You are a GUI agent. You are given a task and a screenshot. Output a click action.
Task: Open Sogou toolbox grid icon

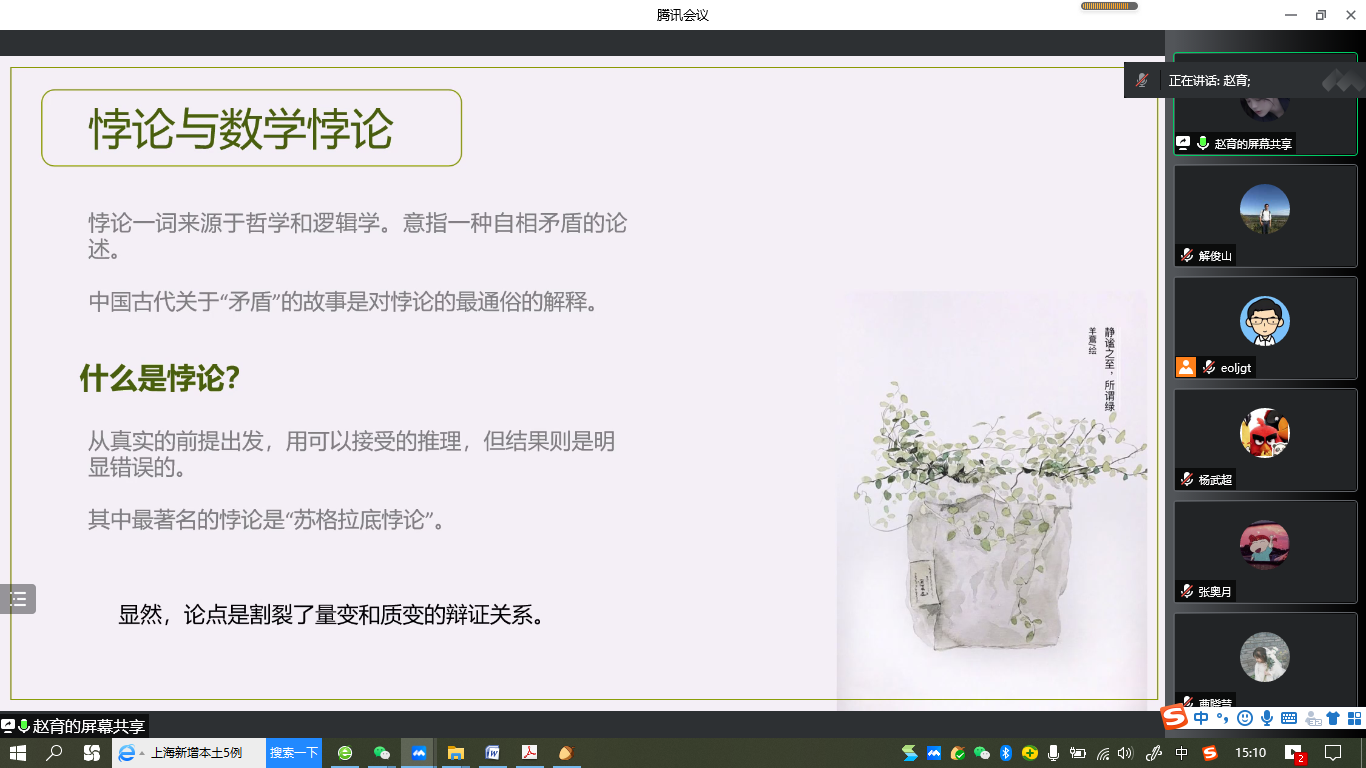pyautogui.click(x=1354, y=718)
